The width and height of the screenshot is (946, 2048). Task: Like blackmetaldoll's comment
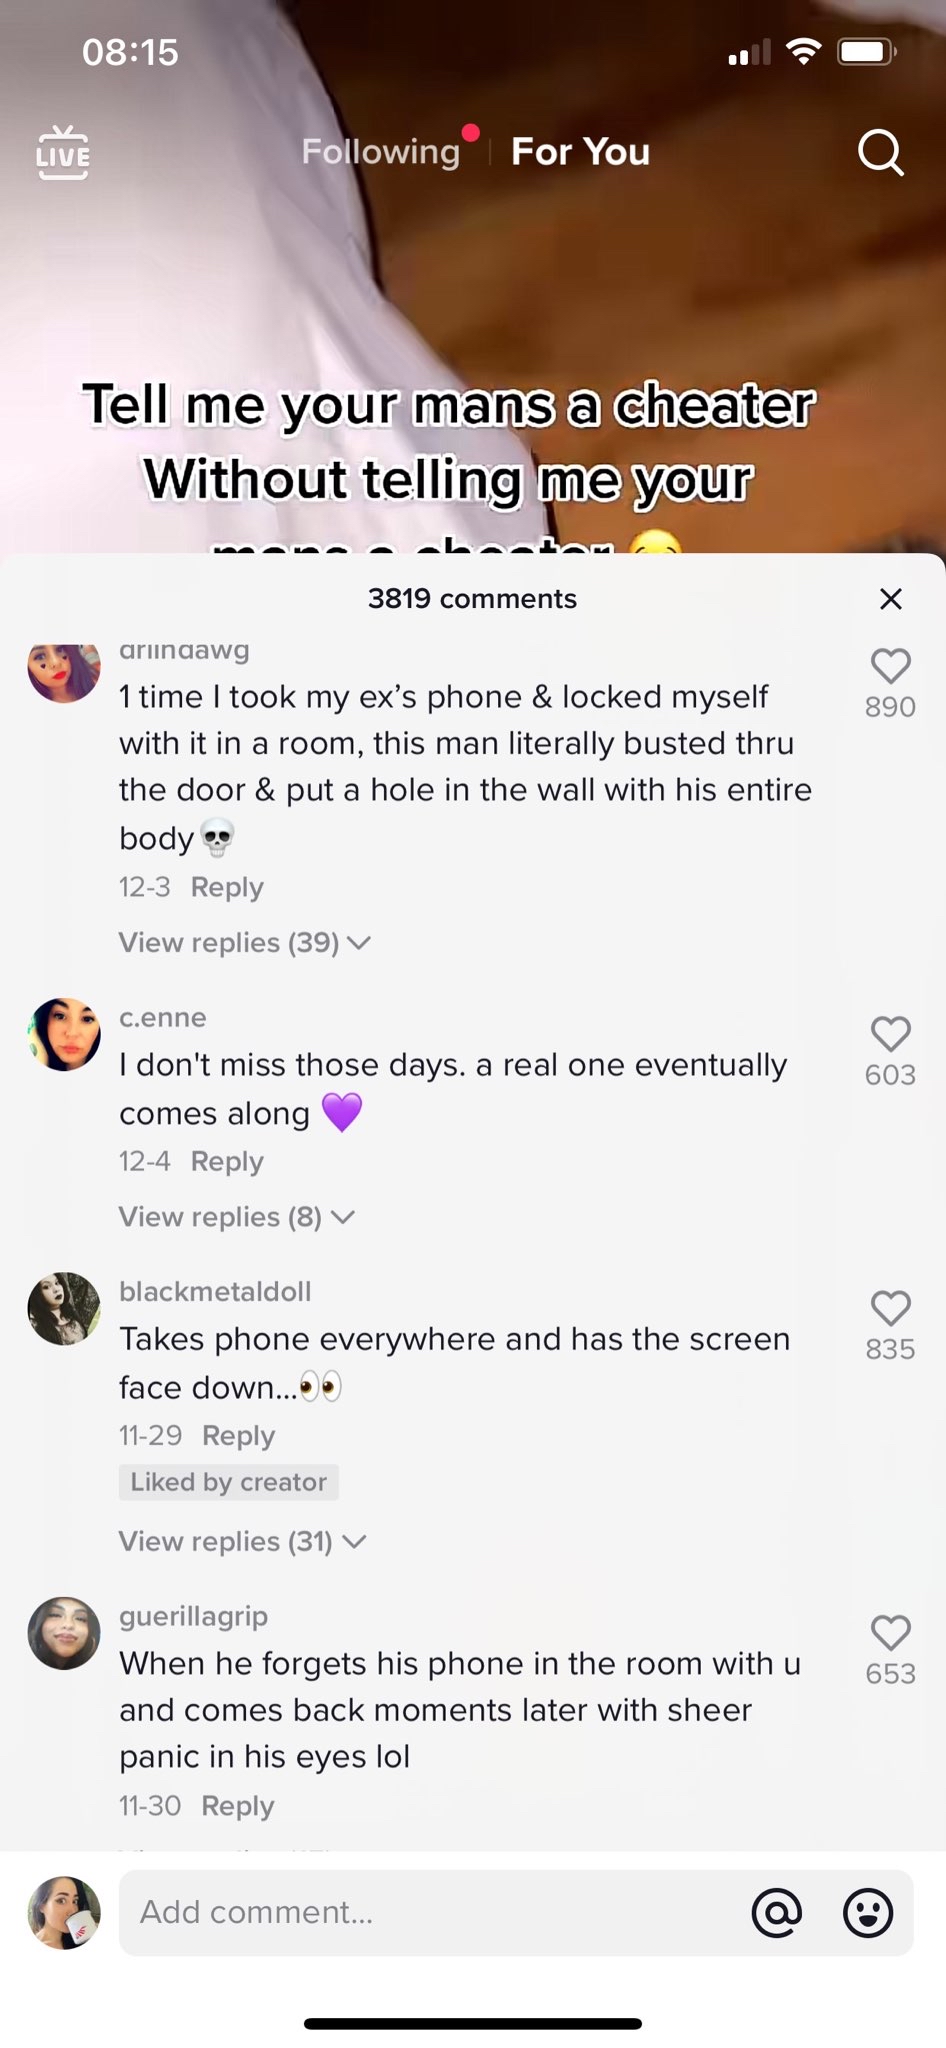click(x=890, y=1308)
